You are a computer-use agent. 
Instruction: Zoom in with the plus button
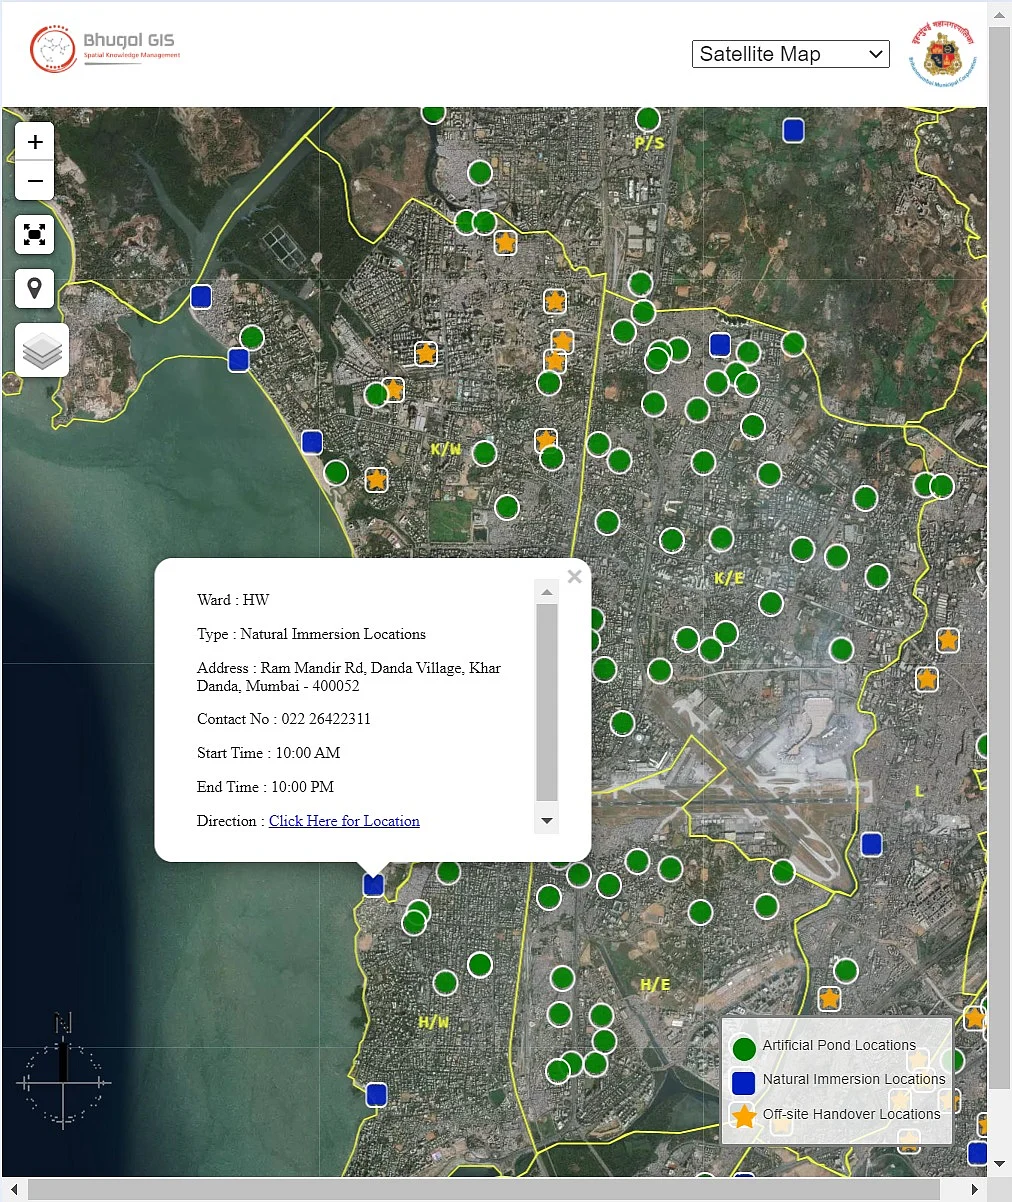coord(35,142)
